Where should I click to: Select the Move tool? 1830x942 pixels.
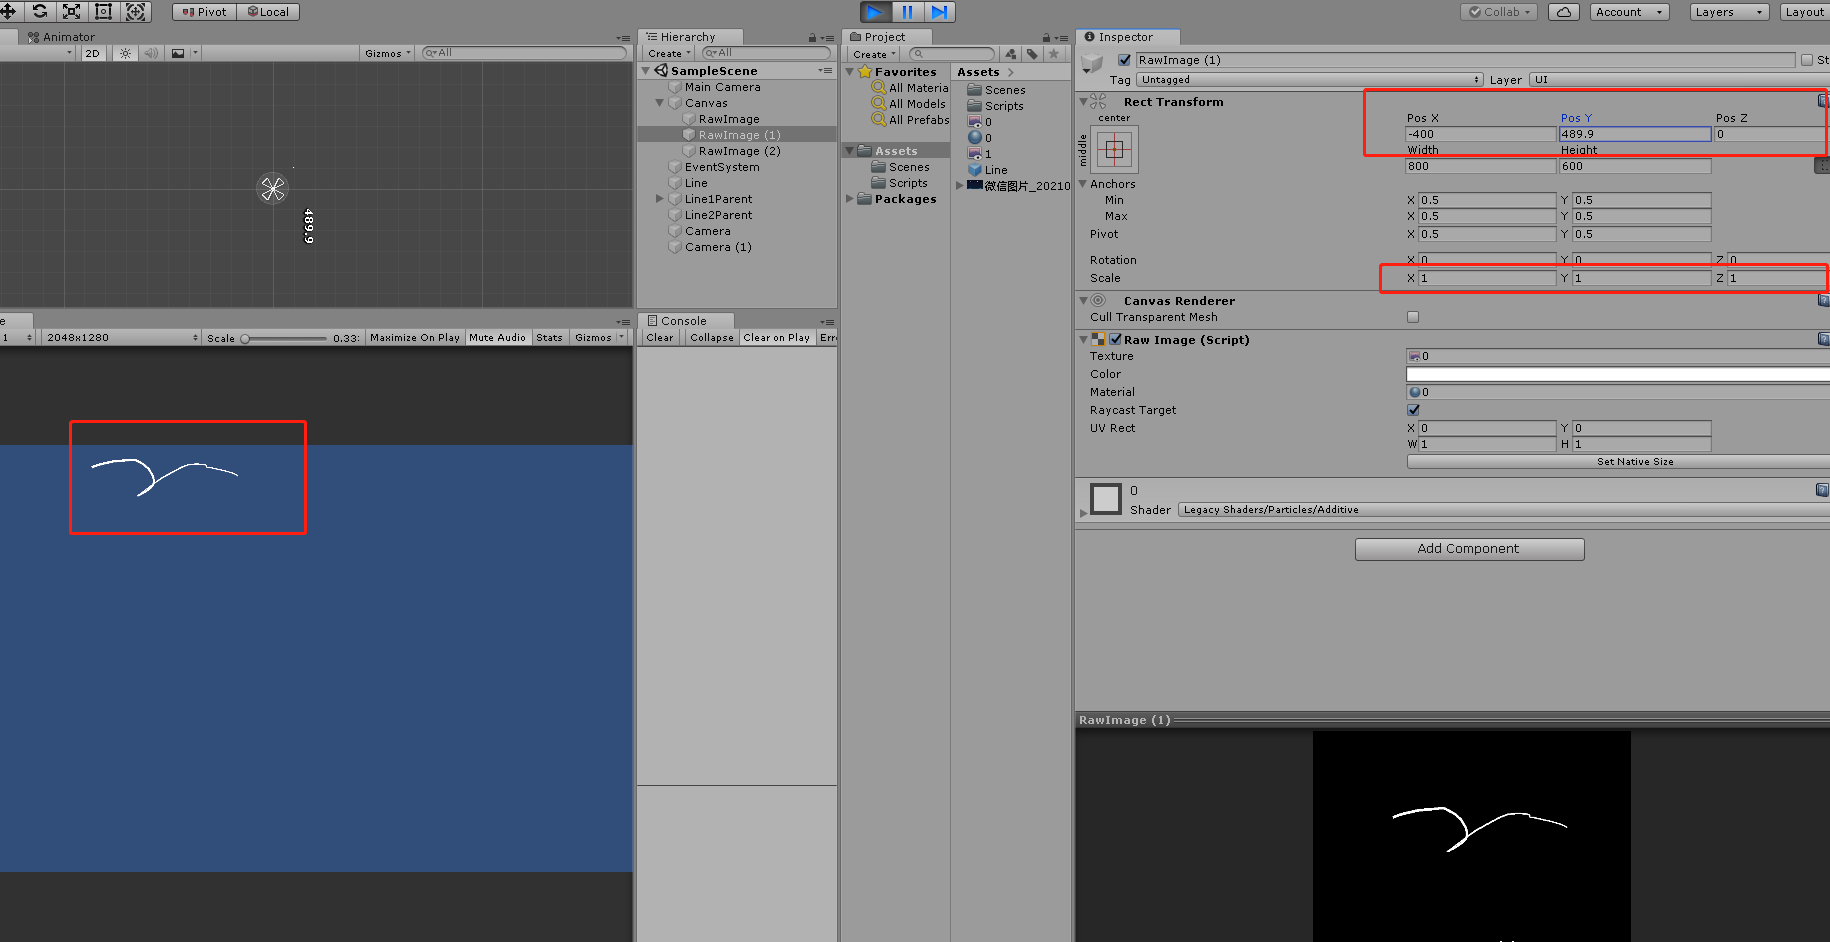pyautogui.click(x=8, y=12)
